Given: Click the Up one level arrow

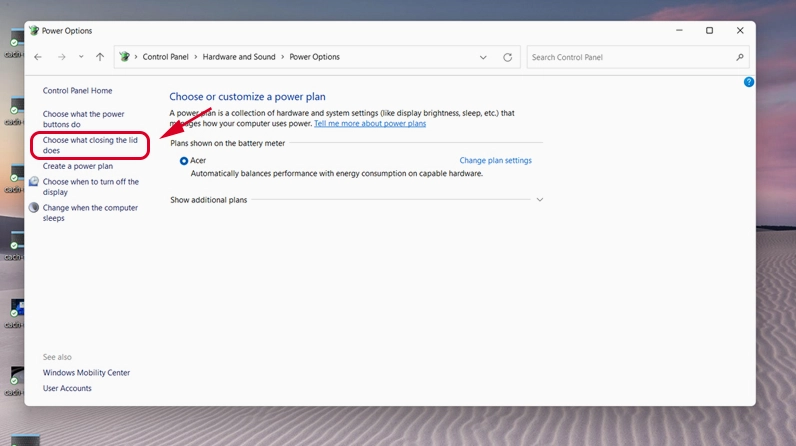Looking at the screenshot, I should tap(99, 57).
